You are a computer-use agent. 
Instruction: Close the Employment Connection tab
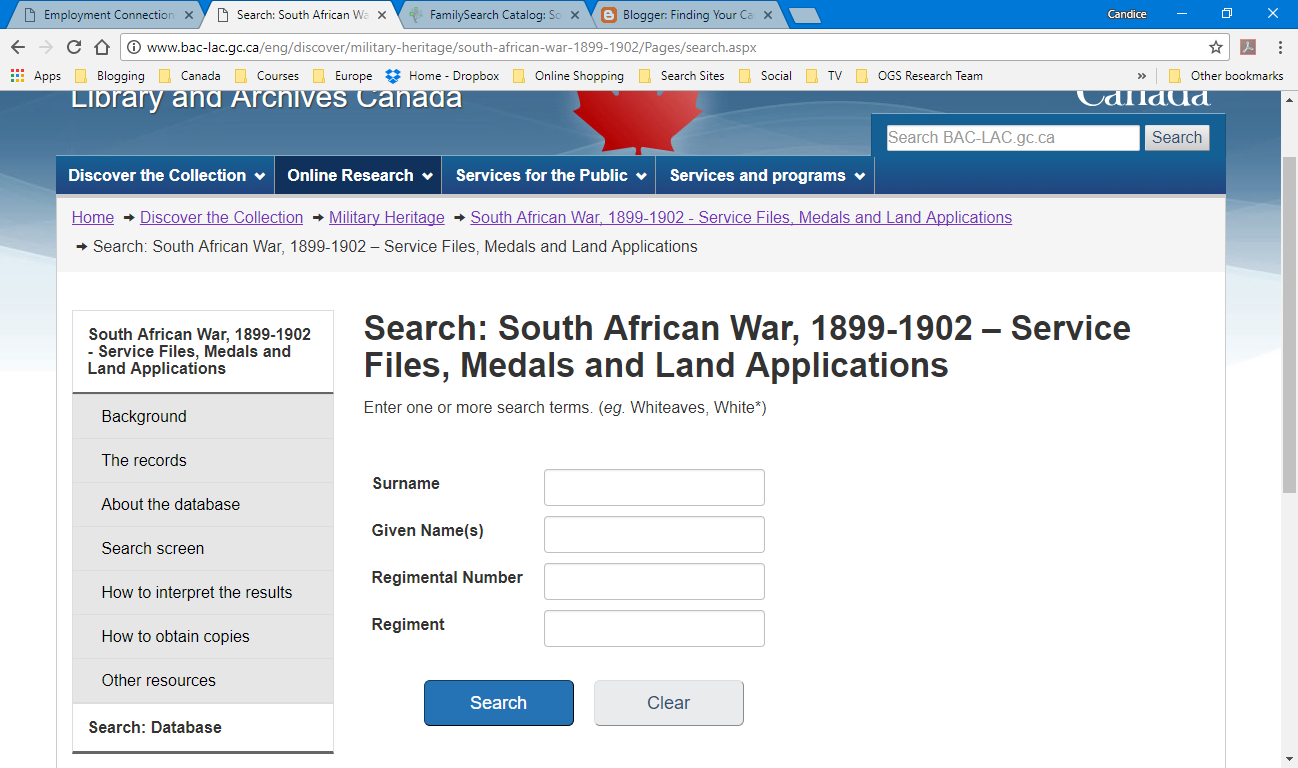coord(189,15)
